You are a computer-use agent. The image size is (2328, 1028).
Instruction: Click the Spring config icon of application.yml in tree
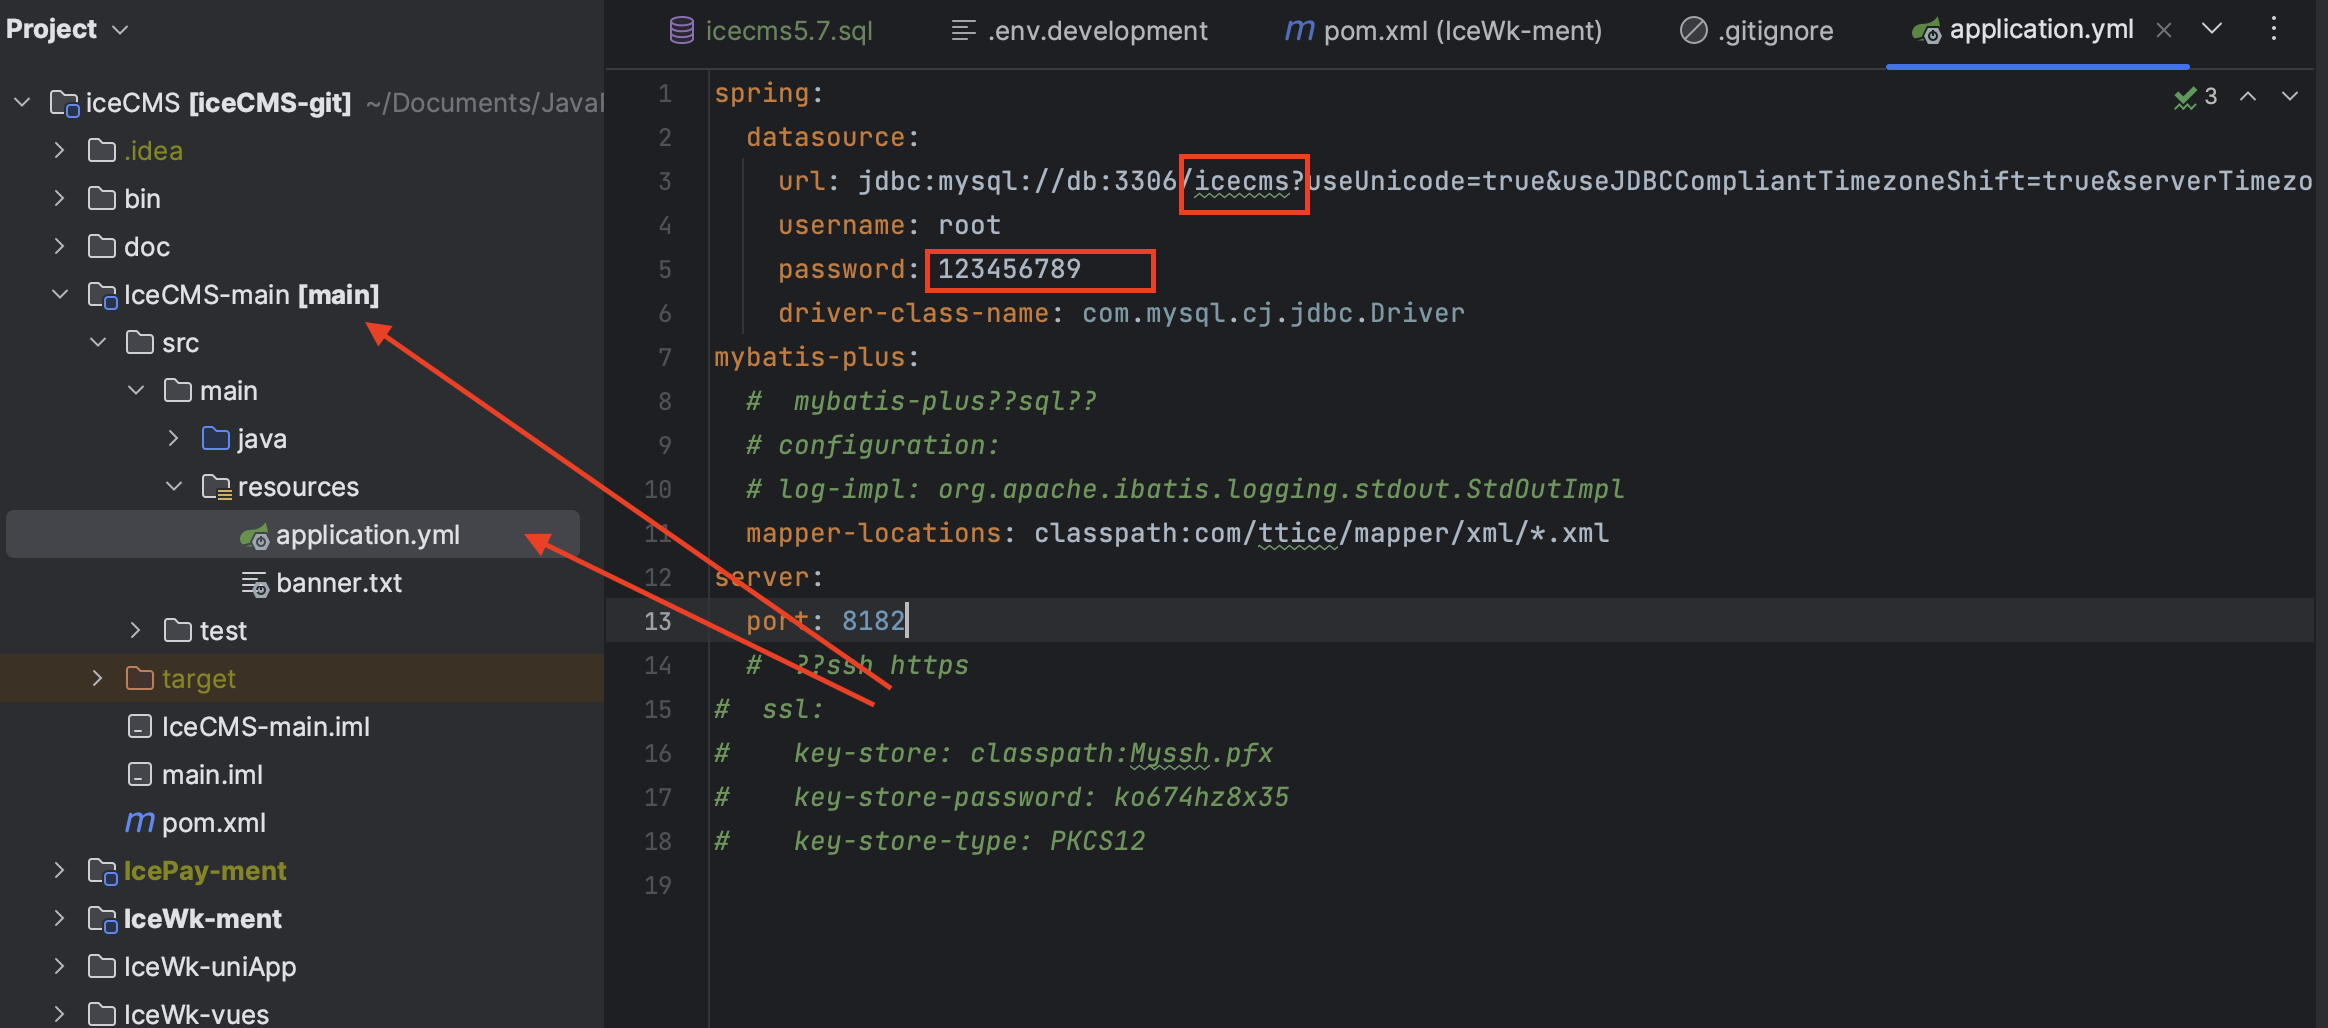pyautogui.click(x=255, y=536)
